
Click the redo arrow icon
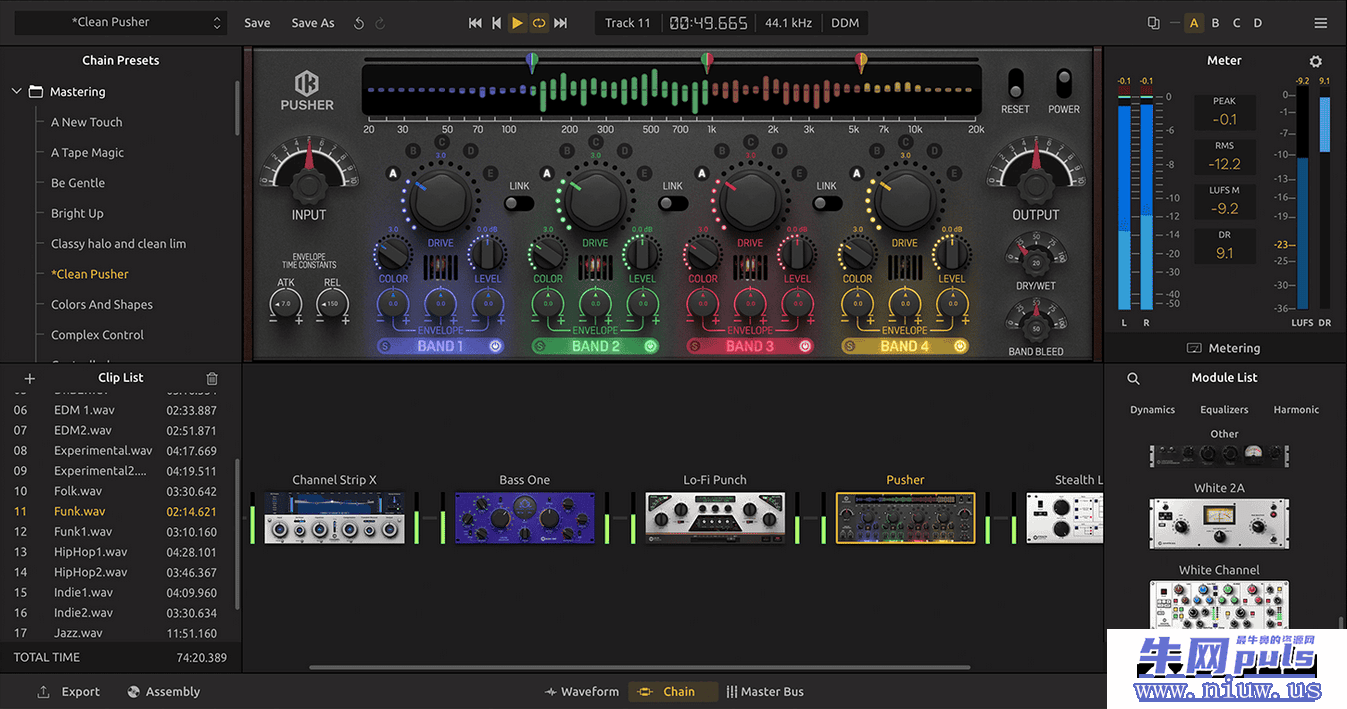pyautogui.click(x=381, y=23)
